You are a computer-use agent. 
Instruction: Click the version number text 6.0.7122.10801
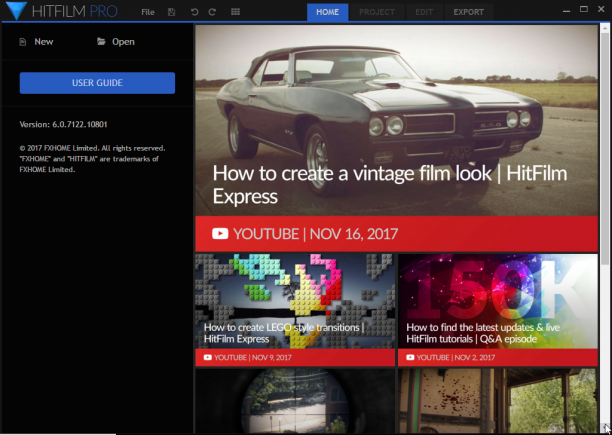coord(80,124)
